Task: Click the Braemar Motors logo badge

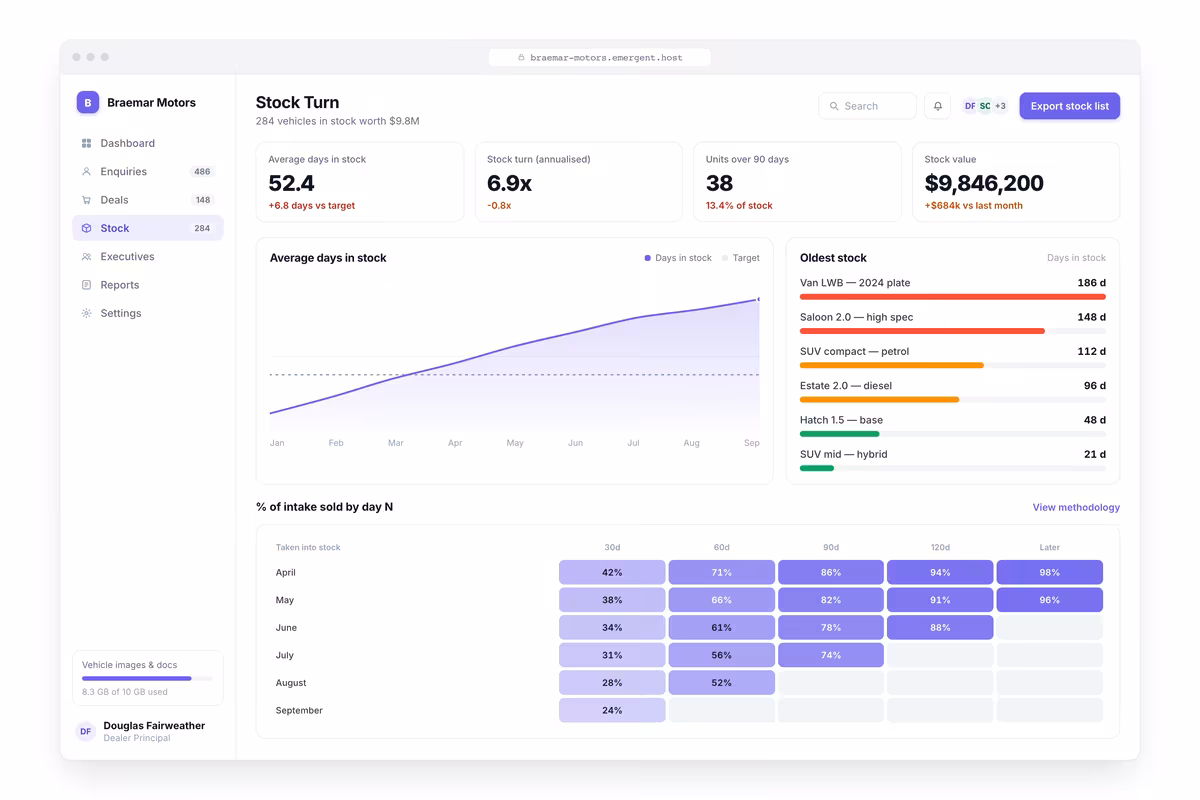Action: click(88, 102)
